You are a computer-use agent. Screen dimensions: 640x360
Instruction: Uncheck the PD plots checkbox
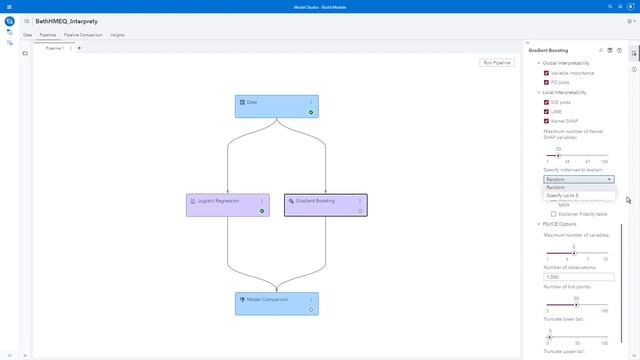(x=546, y=82)
